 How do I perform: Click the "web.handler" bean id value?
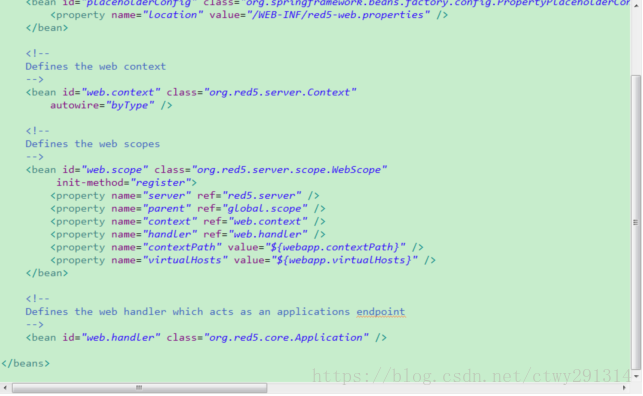[x=121, y=338]
